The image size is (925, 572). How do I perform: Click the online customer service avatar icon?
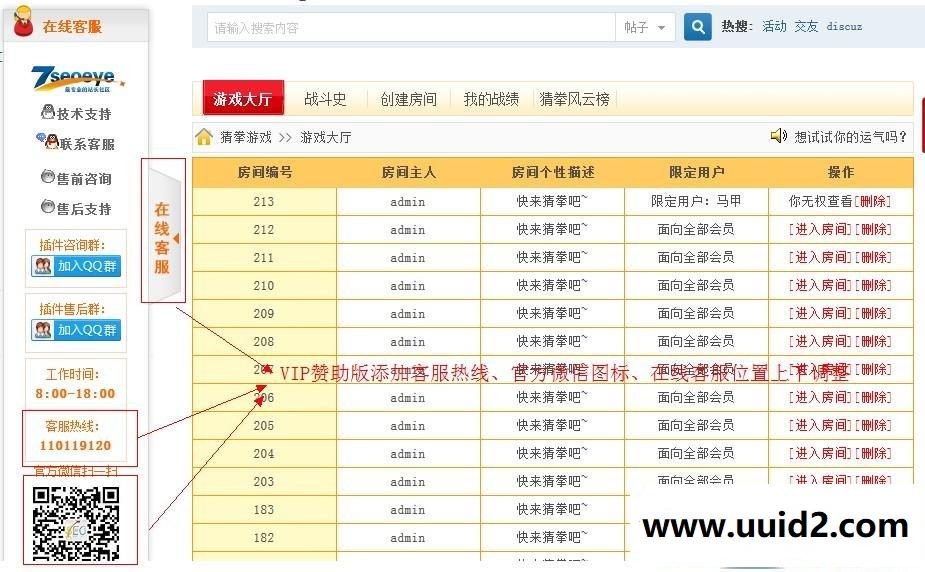pos(23,21)
